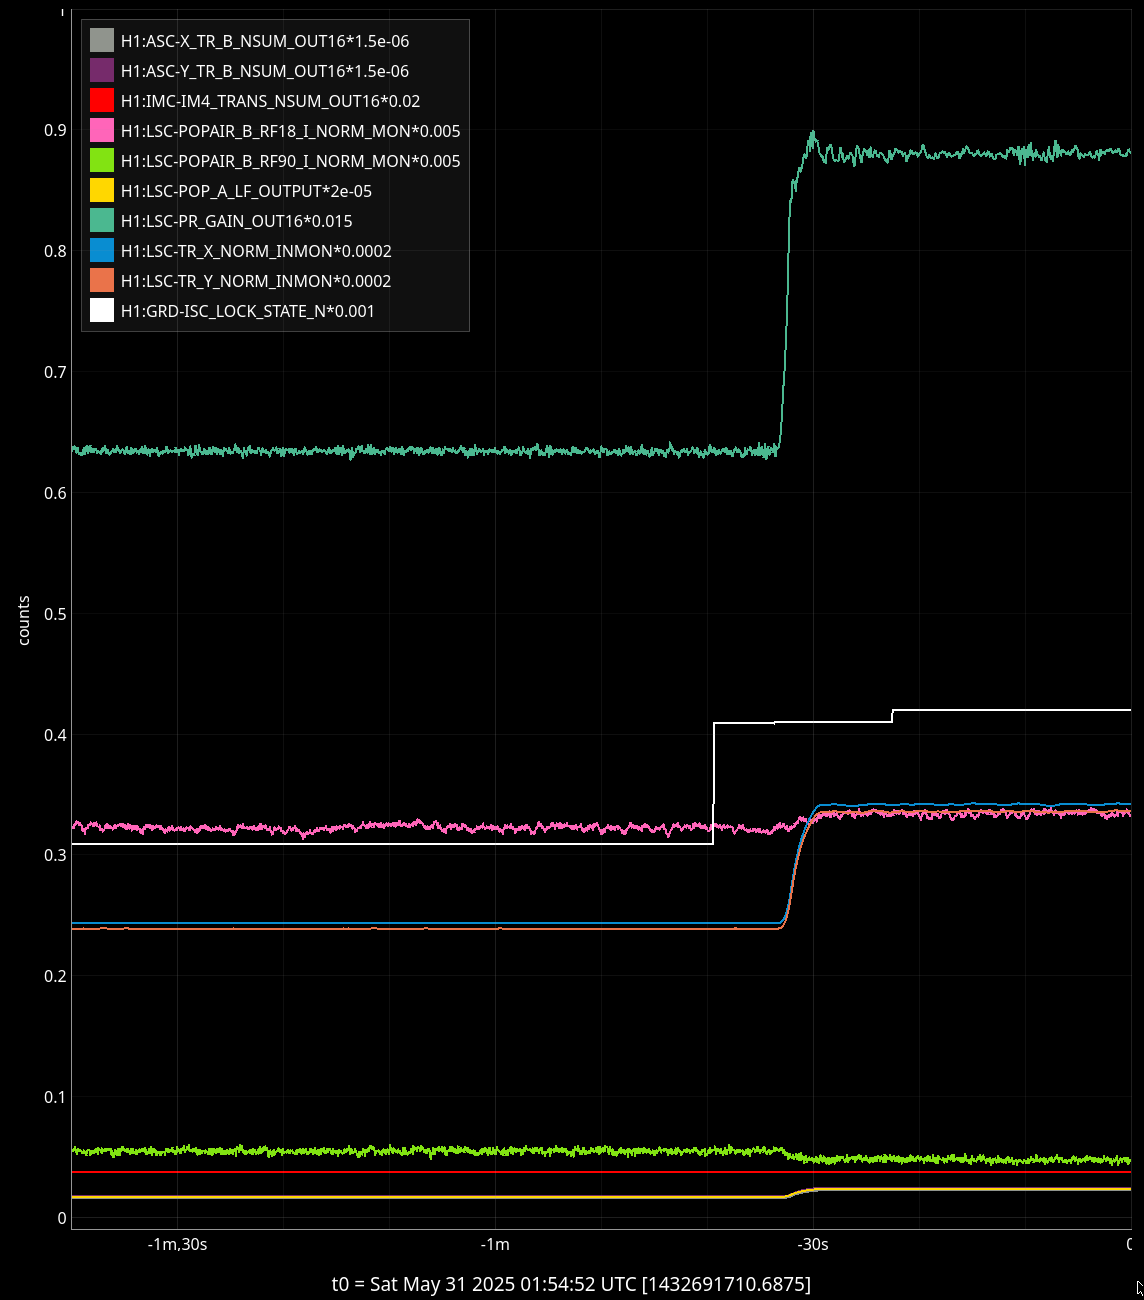This screenshot has width=1144, height=1300.
Task: Click the purple swatch for ASC-Y_TR_B_NSUM_OUT16
Action: (102, 70)
